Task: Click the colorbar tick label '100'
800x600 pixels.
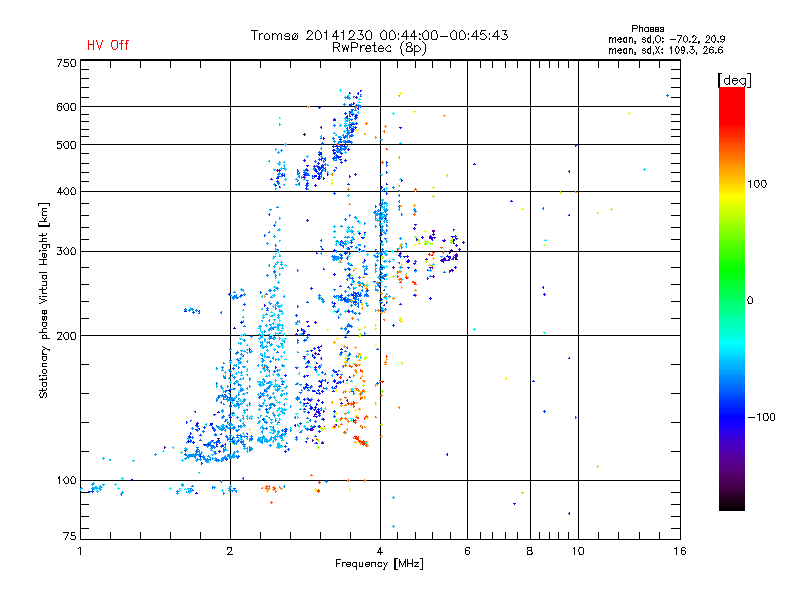Action: tap(757, 184)
